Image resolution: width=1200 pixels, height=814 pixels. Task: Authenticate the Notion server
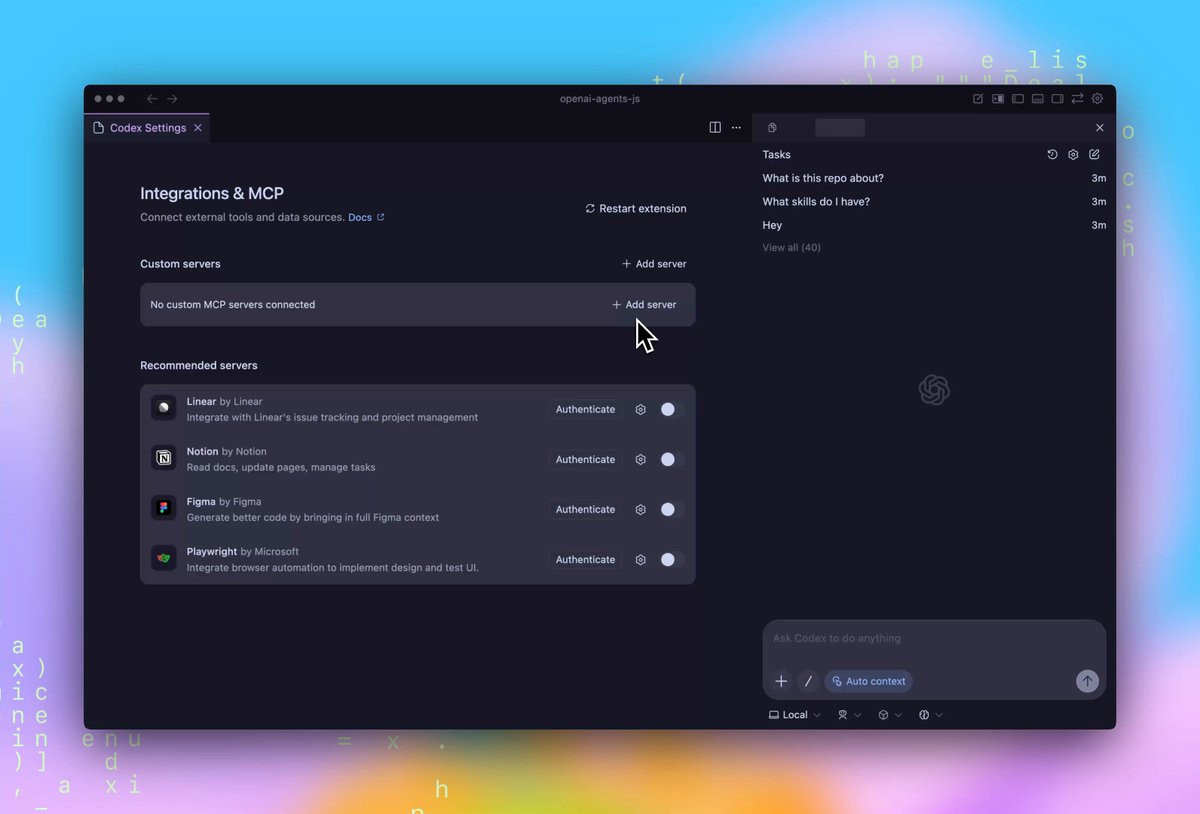pos(585,459)
